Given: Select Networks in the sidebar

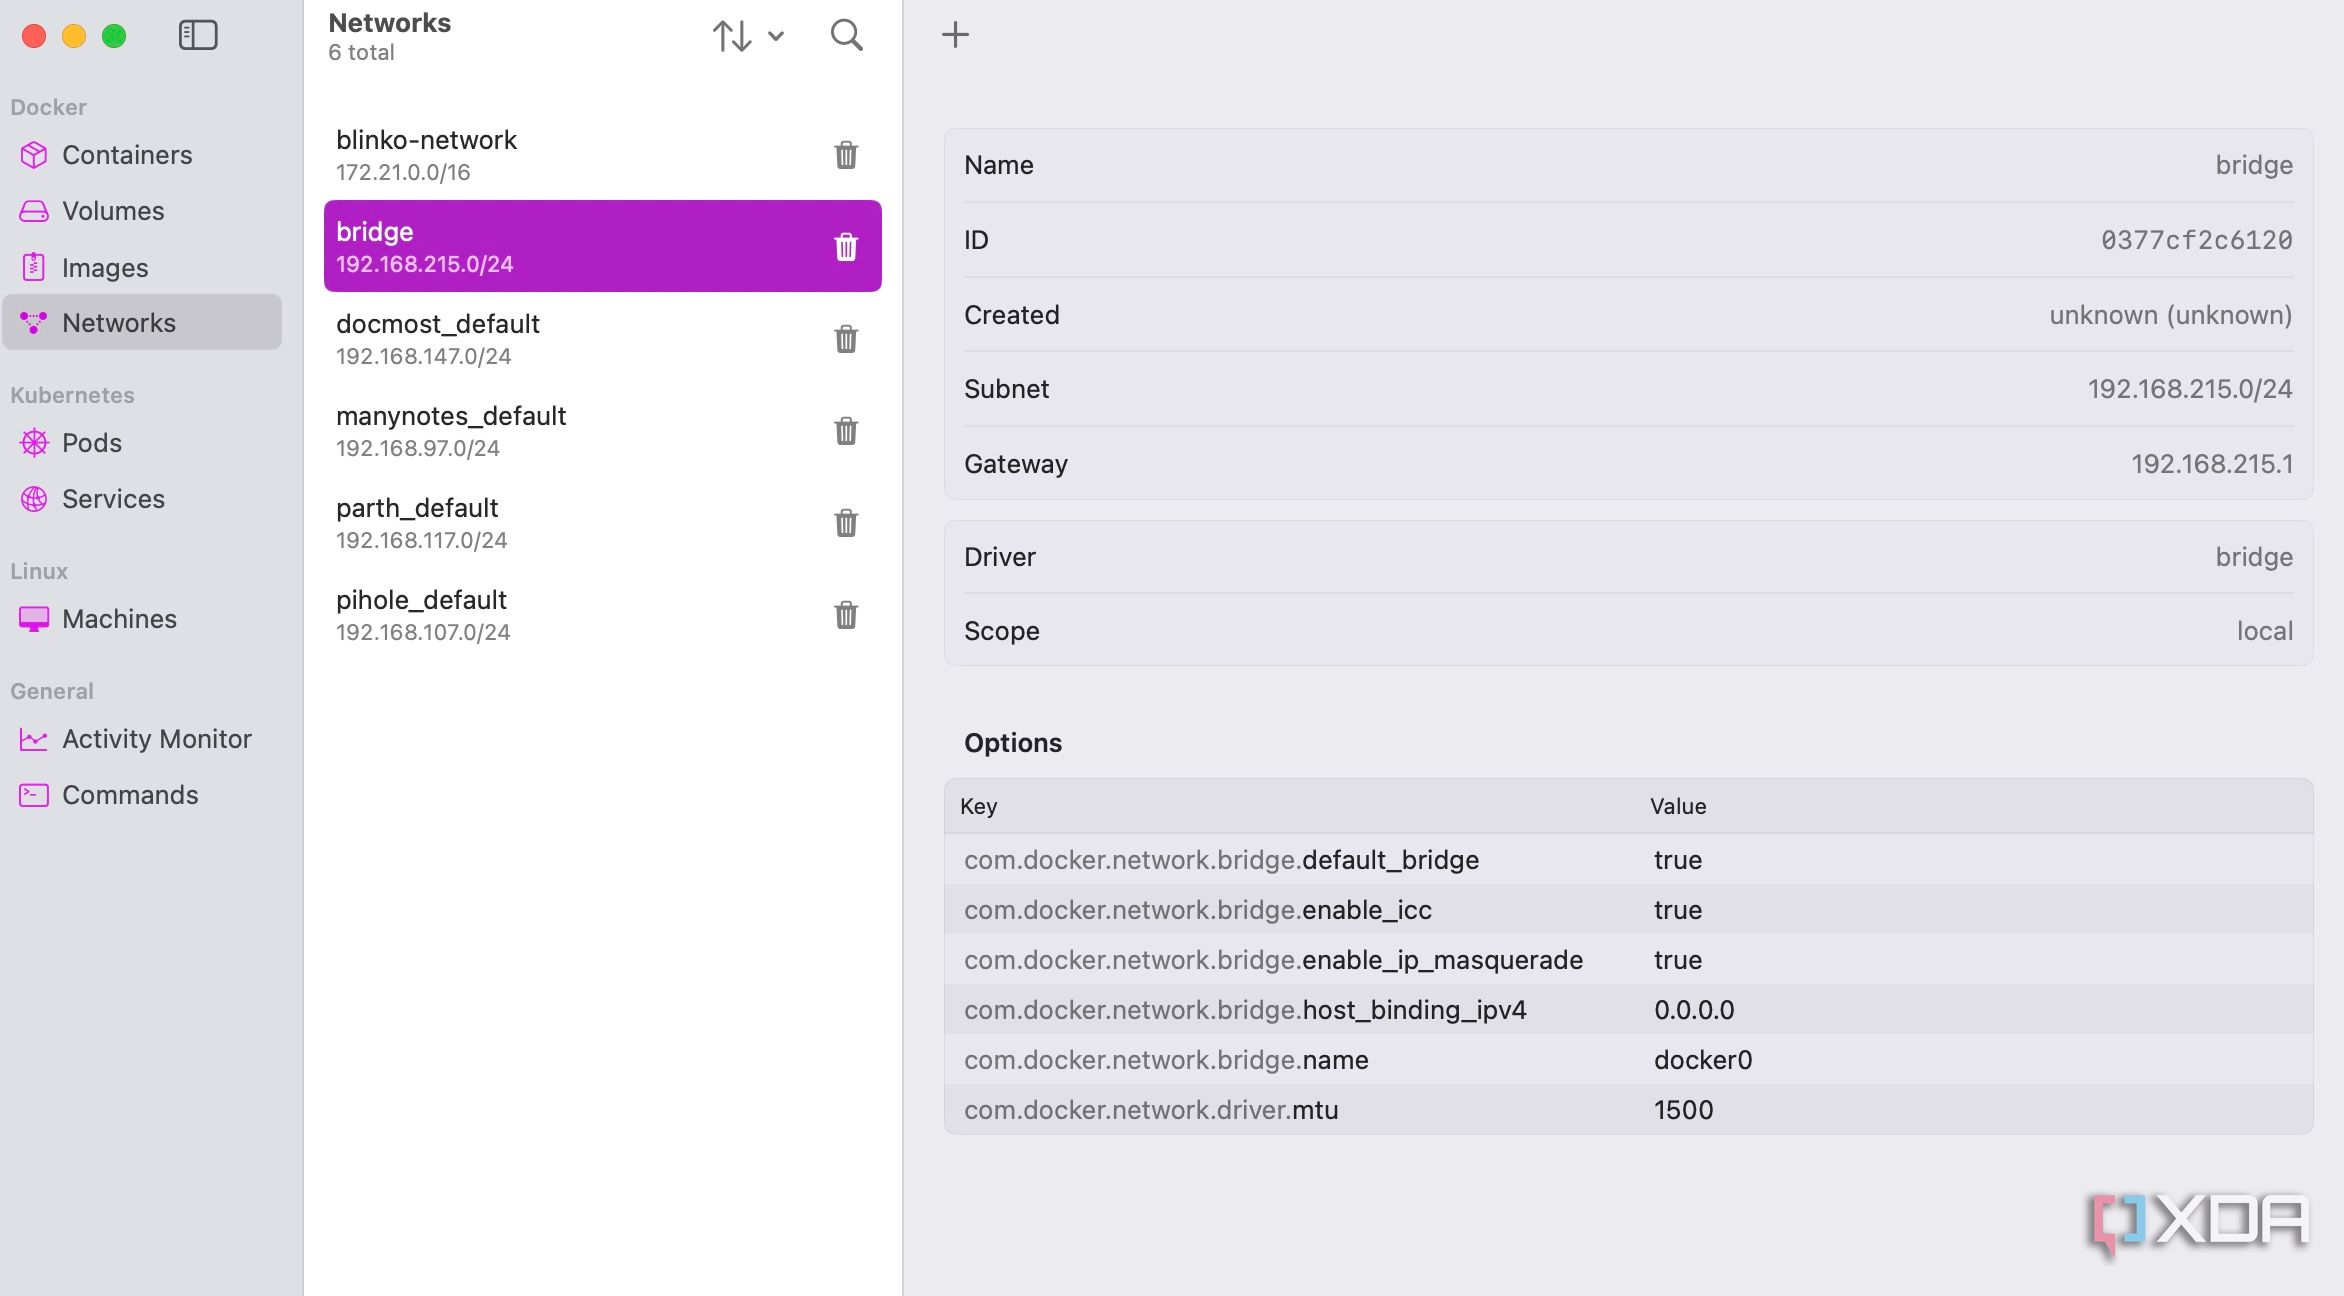Looking at the screenshot, I should [x=142, y=322].
